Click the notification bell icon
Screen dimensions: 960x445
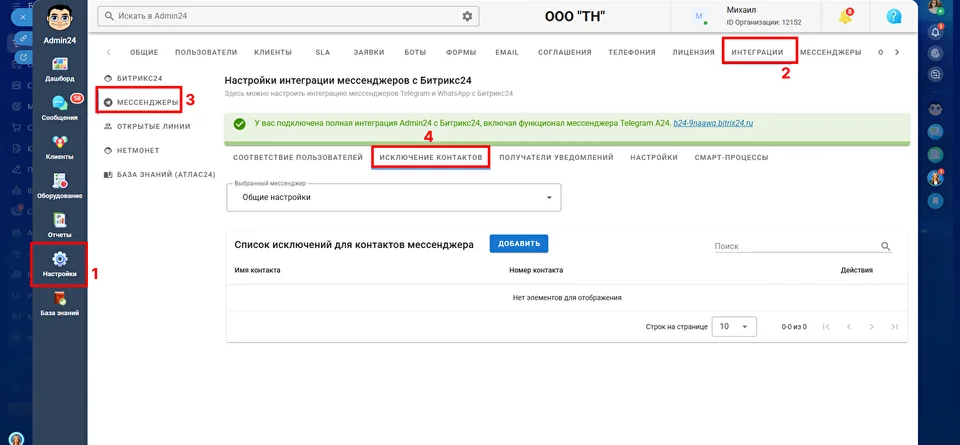point(846,17)
